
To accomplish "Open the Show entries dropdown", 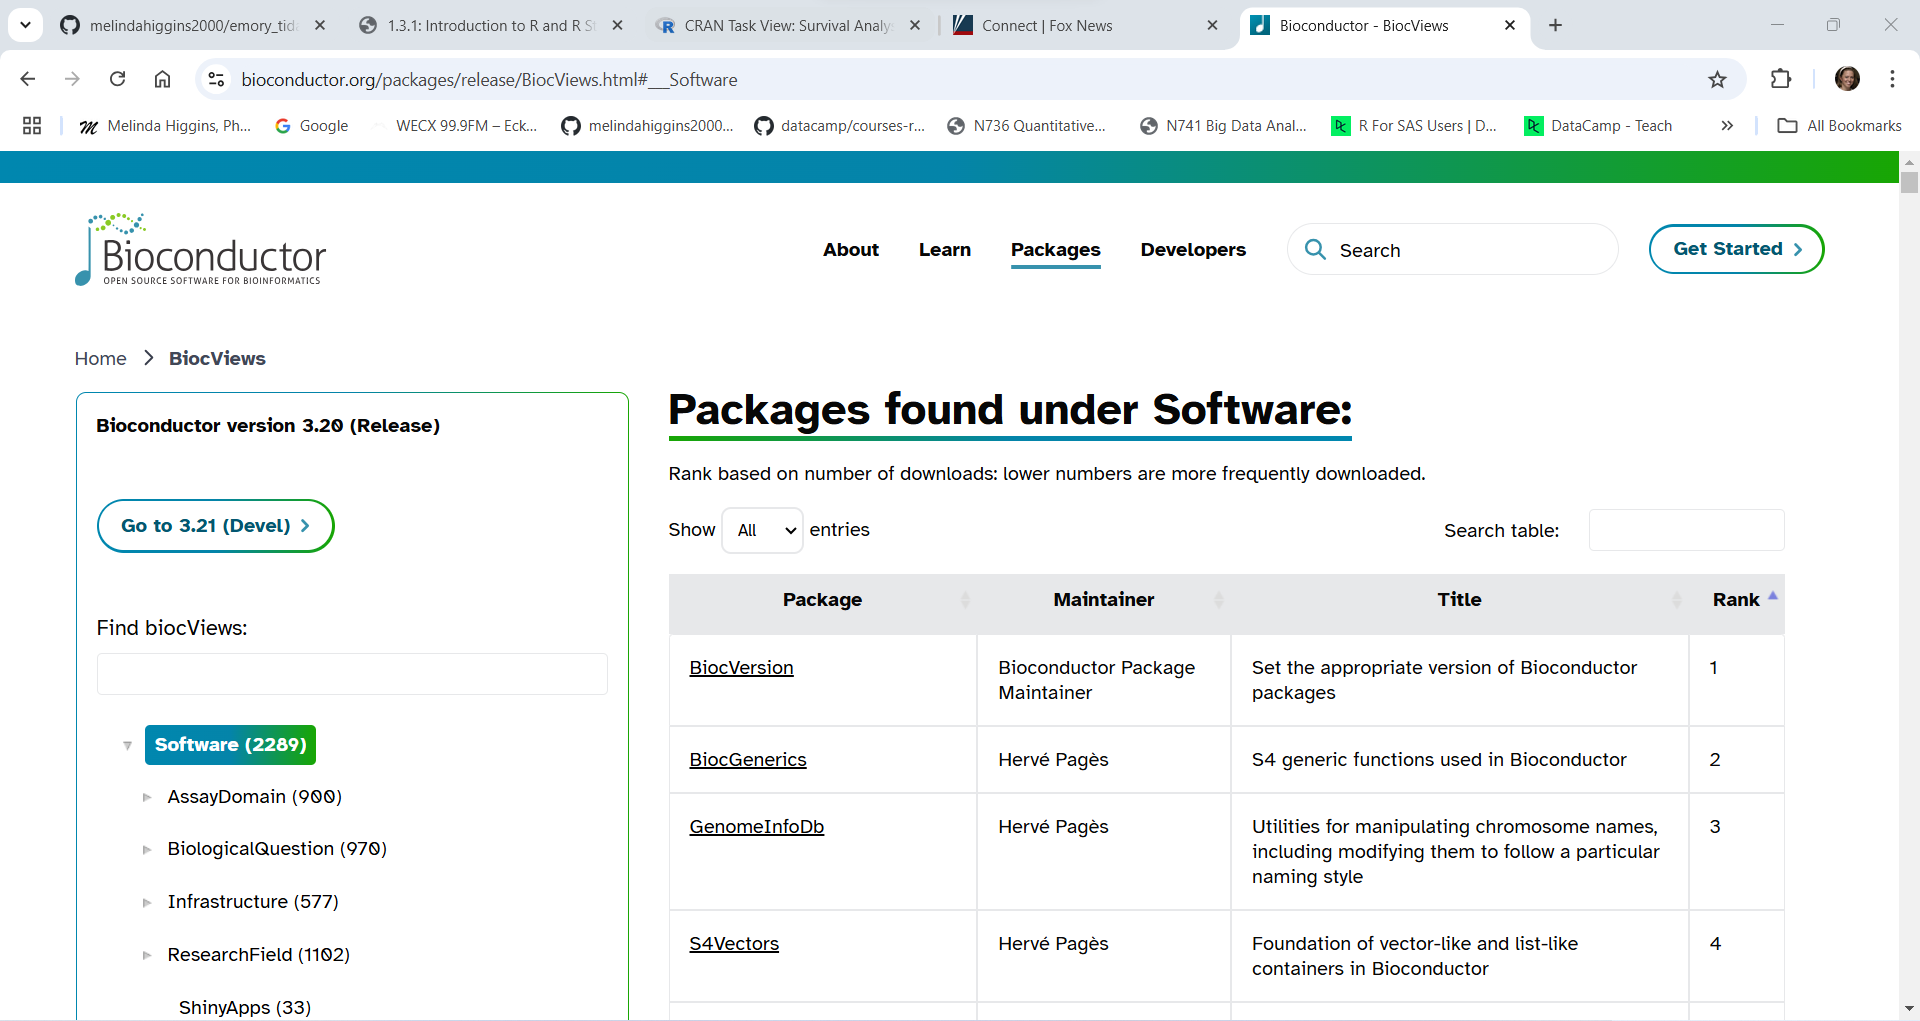I will pyautogui.click(x=763, y=530).
